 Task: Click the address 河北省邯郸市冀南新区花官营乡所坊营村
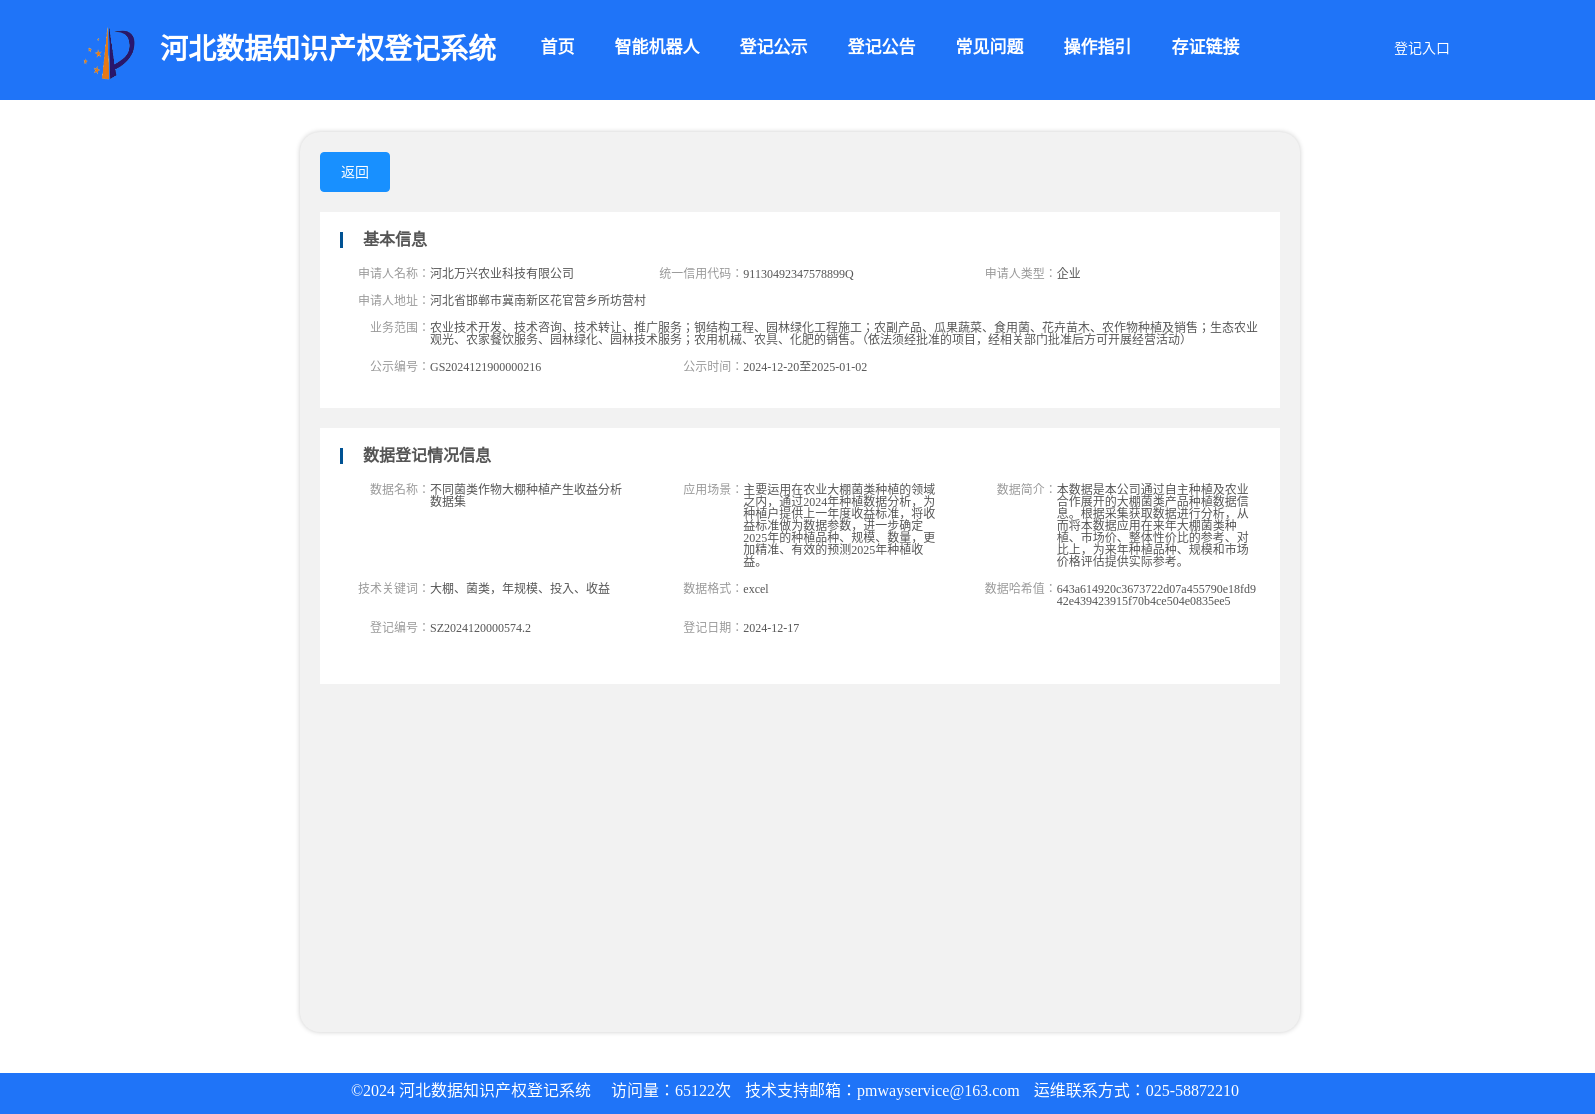pyautogui.click(x=538, y=300)
